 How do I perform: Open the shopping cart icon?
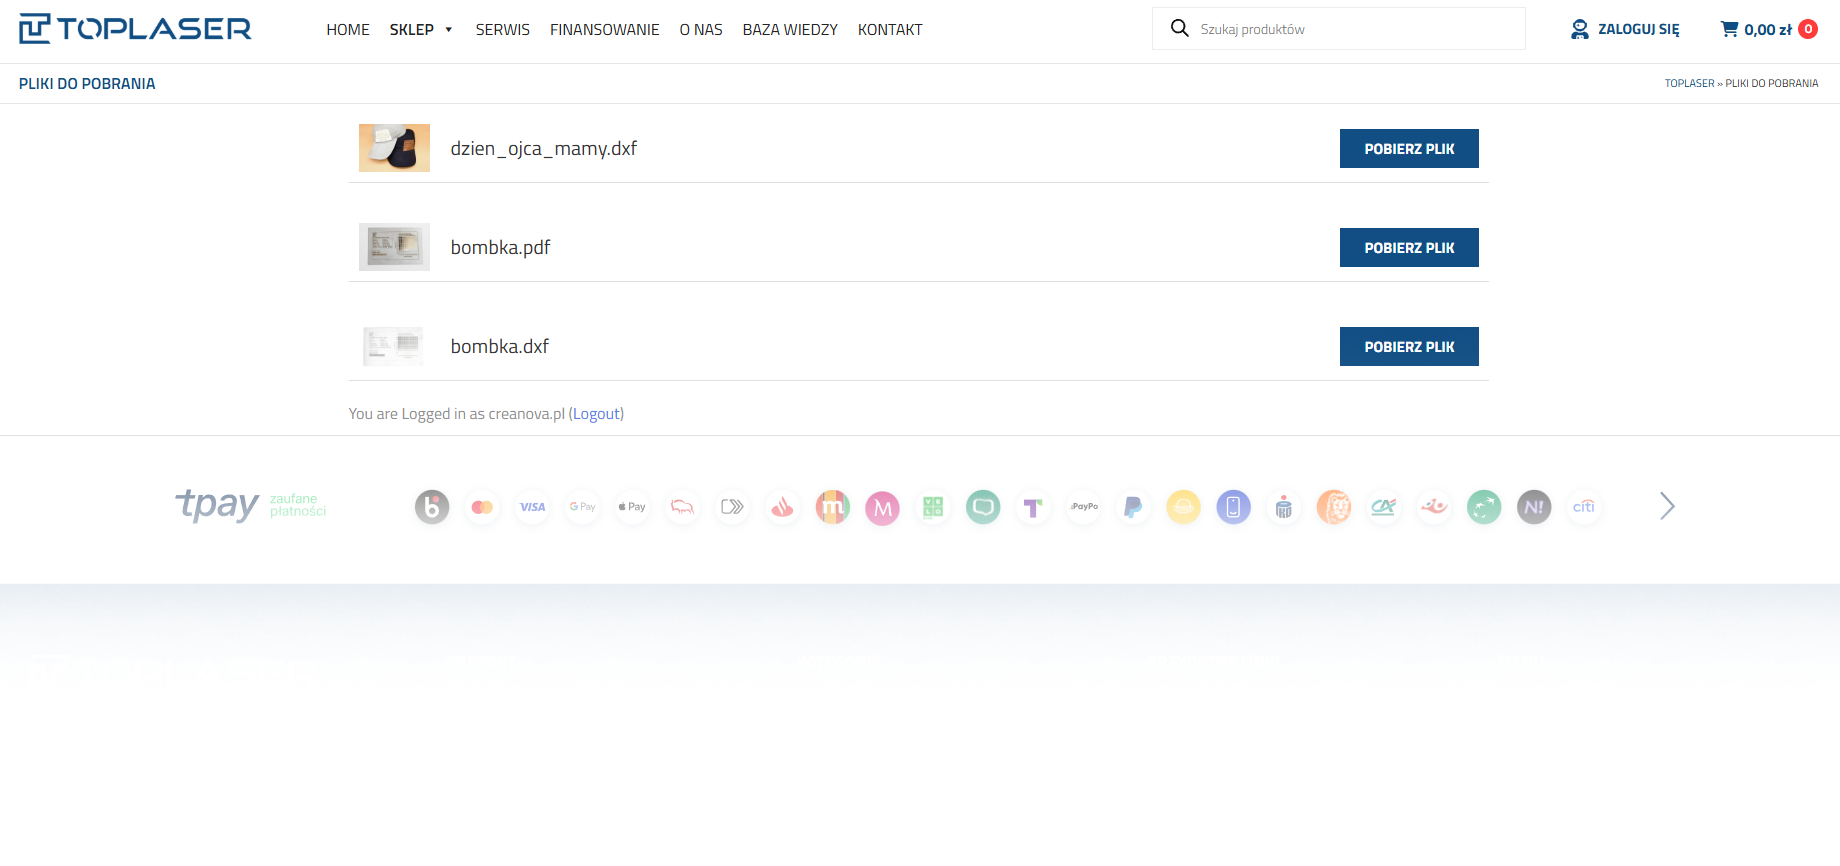point(1729,29)
